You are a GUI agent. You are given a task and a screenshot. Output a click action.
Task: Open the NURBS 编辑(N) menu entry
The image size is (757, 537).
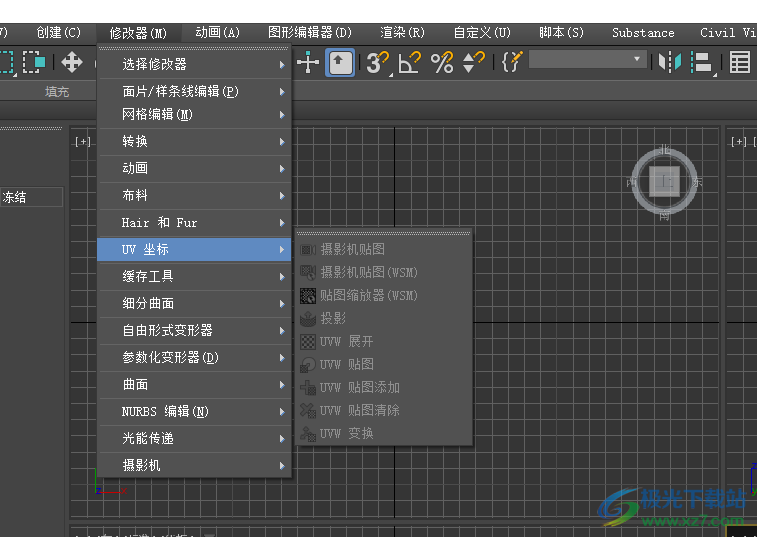tap(195, 412)
